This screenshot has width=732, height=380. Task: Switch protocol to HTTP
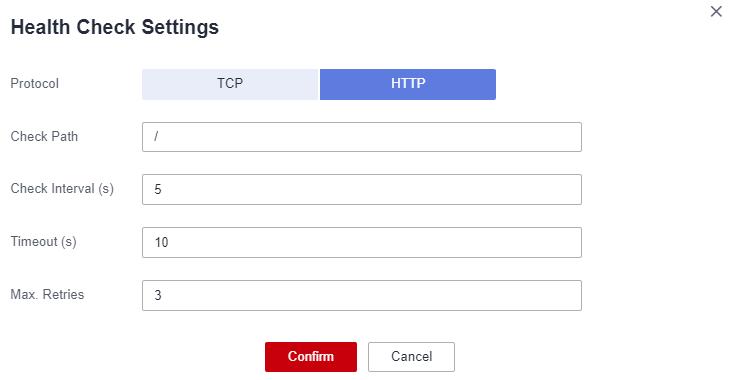tap(408, 84)
